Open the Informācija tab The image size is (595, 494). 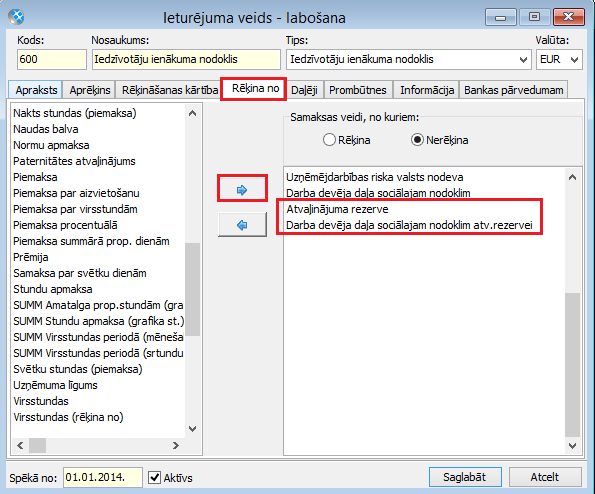point(426,90)
